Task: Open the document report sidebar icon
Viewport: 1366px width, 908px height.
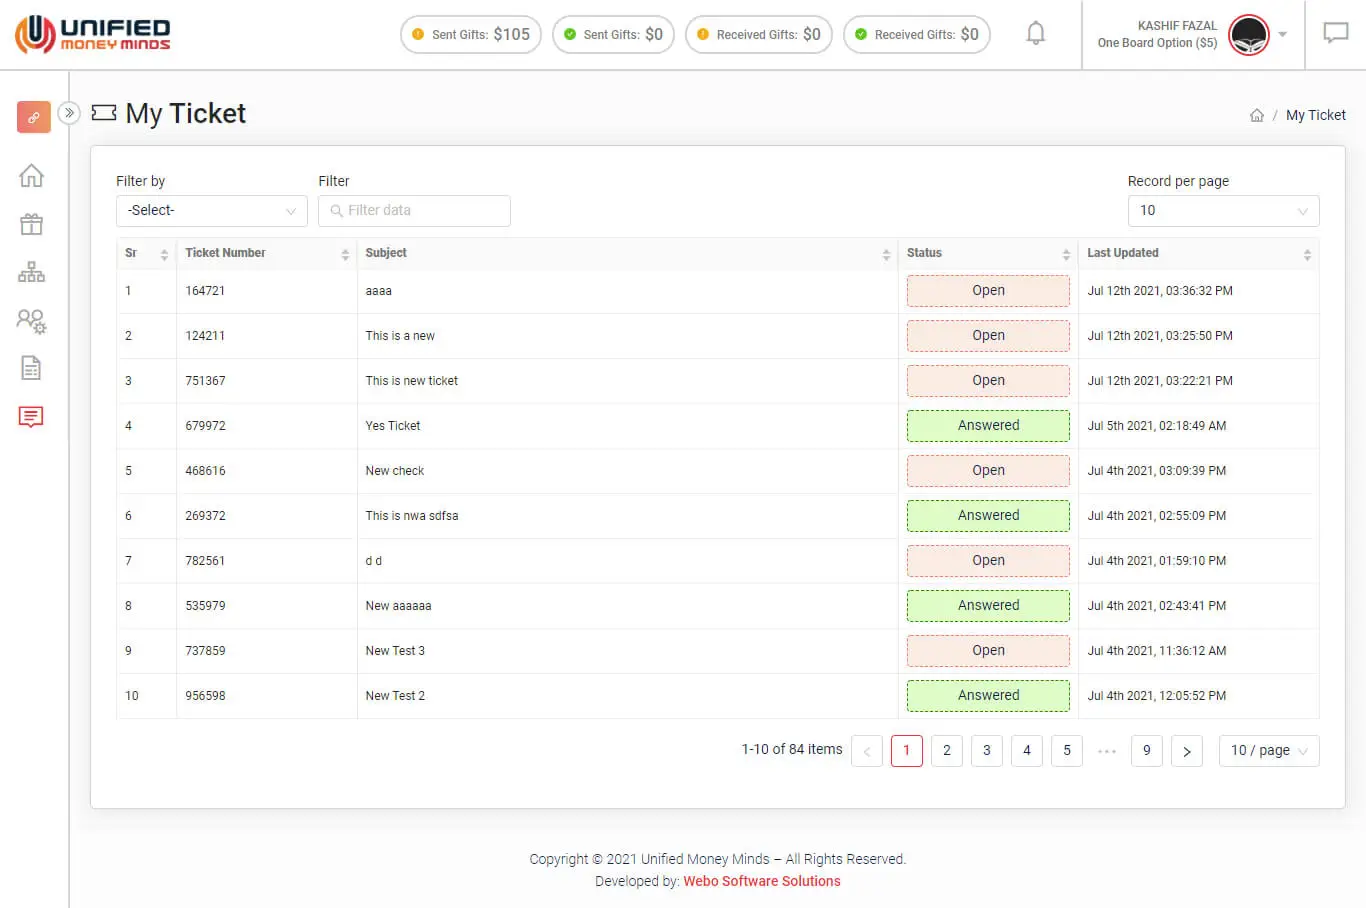Action: click(x=32, y=368)
